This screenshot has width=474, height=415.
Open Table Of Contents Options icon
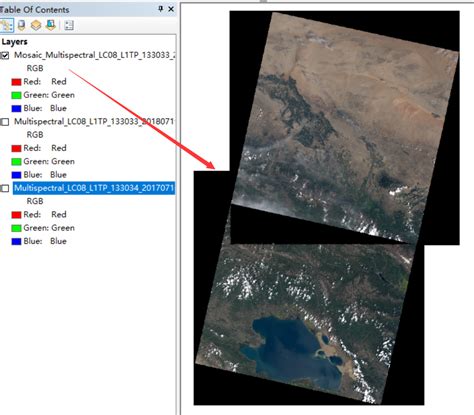(x=69, y=25)
